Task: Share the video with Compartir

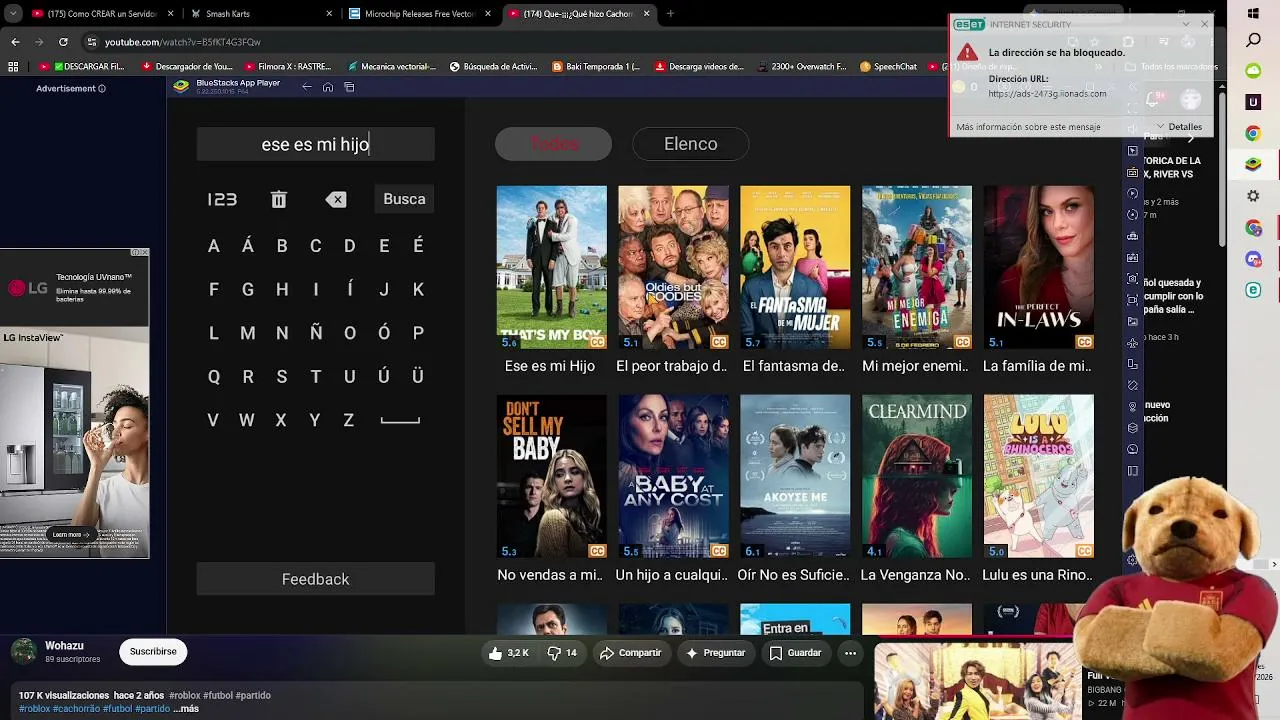Action: point(631,653)
